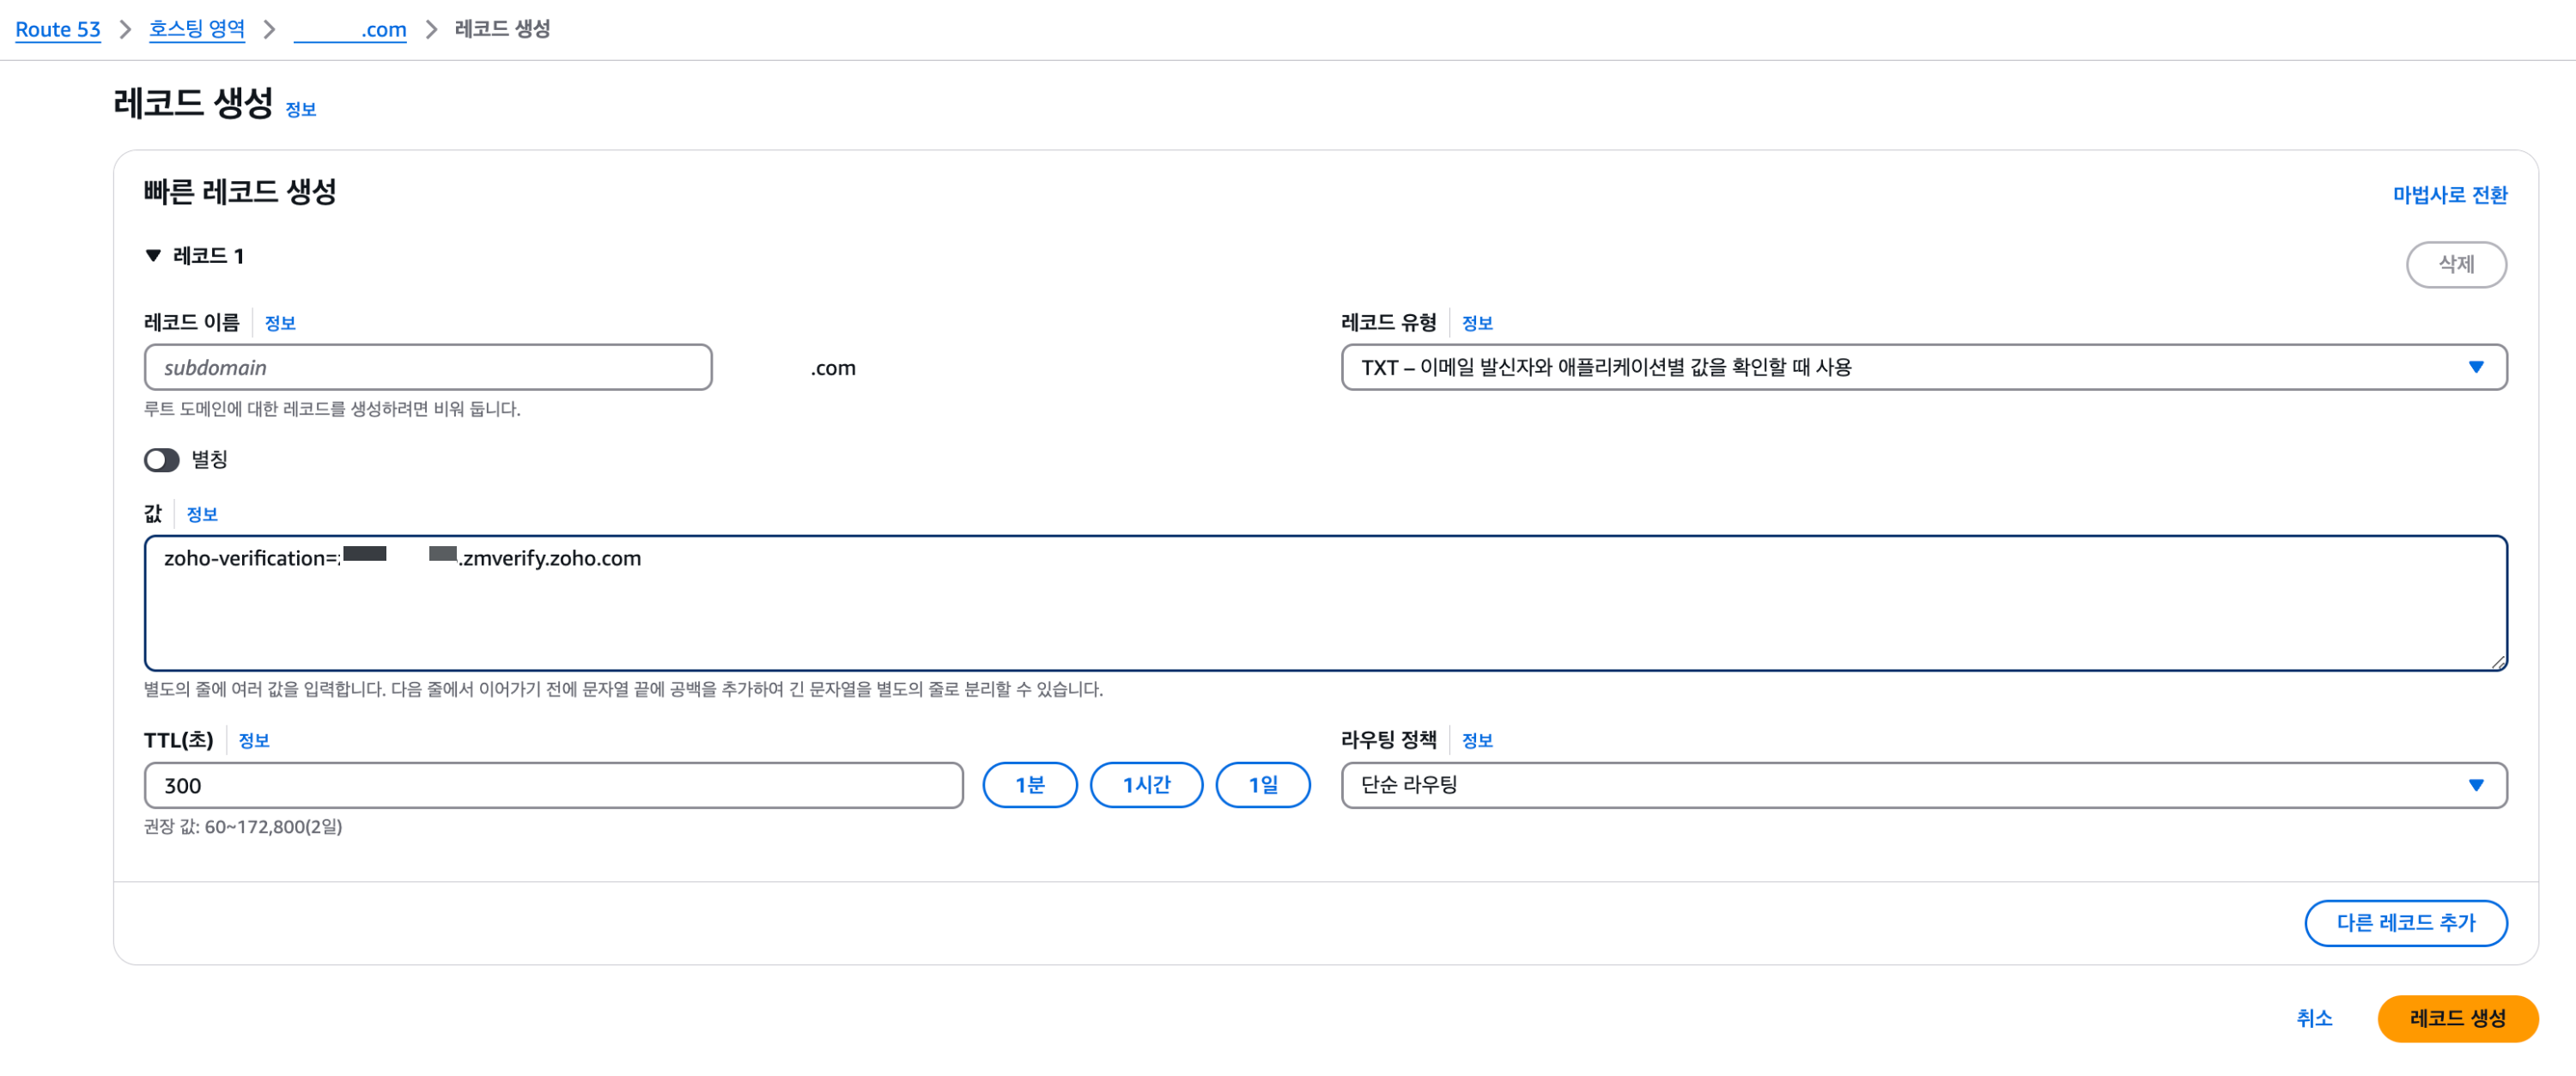The width and height of the screenshot is (2576, 1076).
Task: Go to Route 53 breadcrumb link
Action: 58,29
